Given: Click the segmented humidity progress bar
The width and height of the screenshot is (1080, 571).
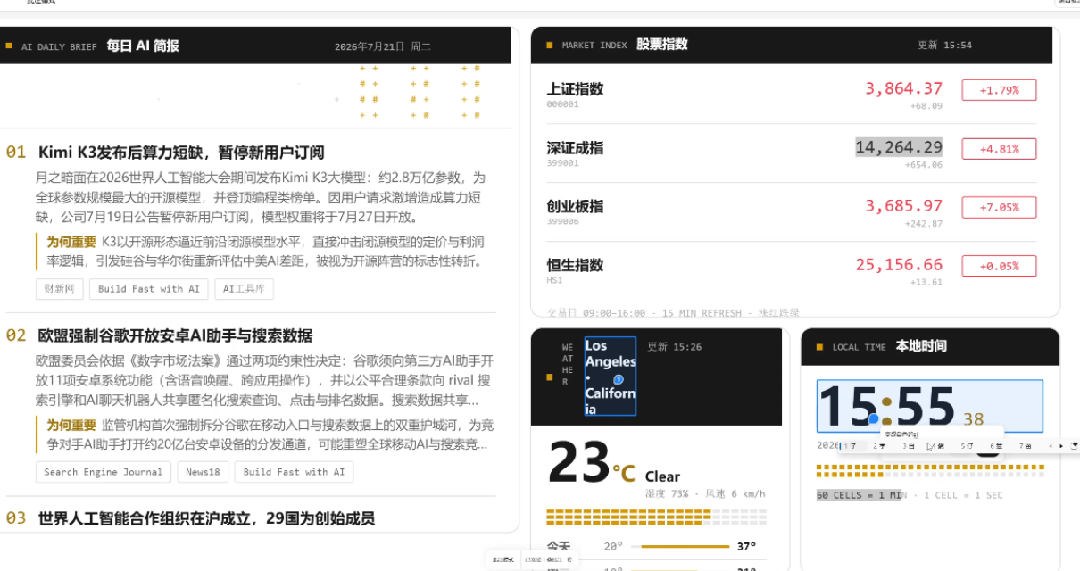Looking at the screenshot, I should (656, 517).
